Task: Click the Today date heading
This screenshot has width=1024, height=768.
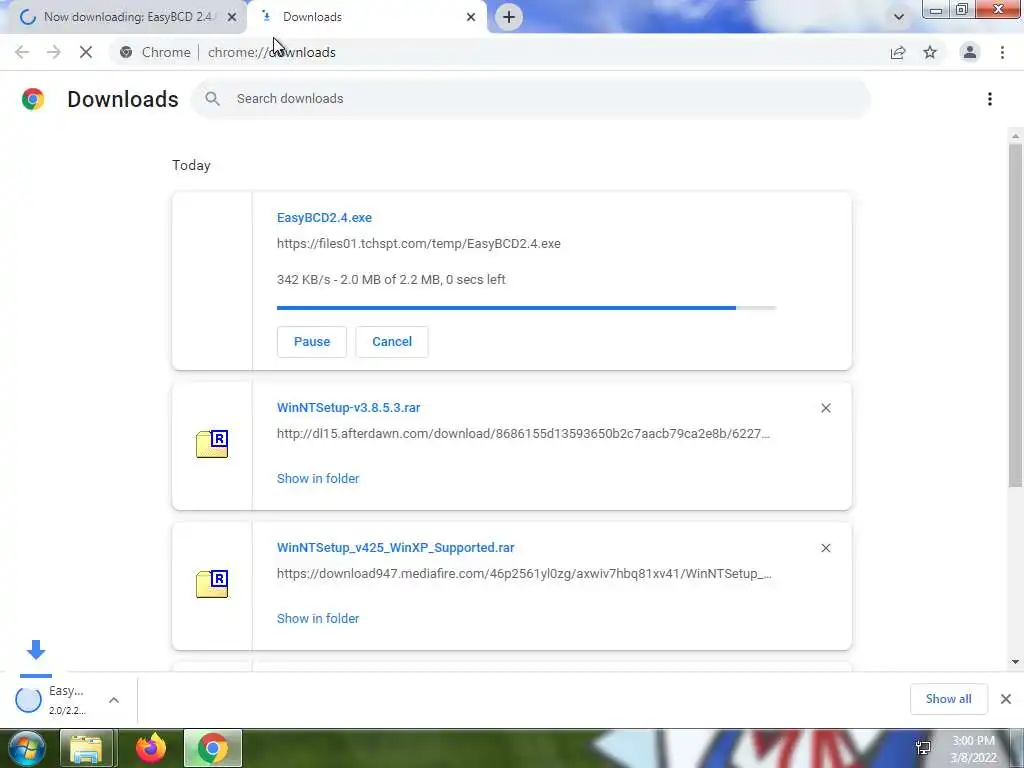Action: coord(191,165)
